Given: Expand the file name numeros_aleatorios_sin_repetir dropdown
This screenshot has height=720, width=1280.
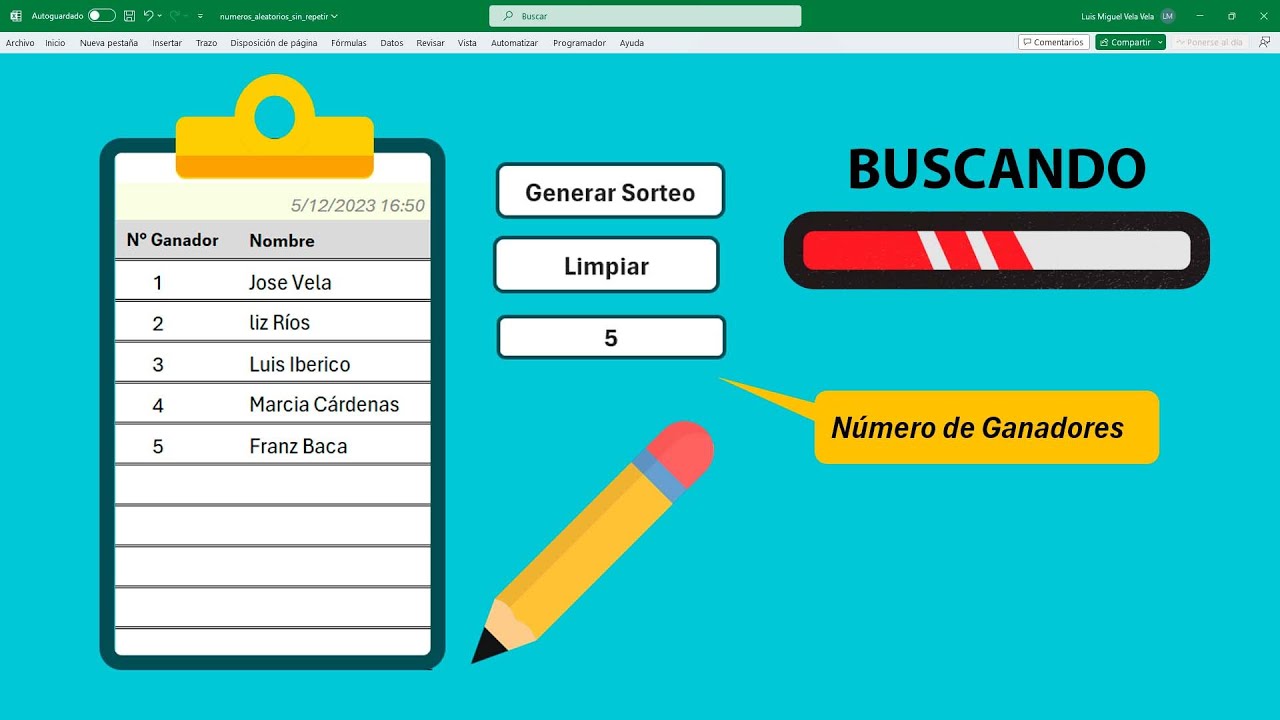Looking at the screenshot, I should pyautogui.click(x=334, y=16).
